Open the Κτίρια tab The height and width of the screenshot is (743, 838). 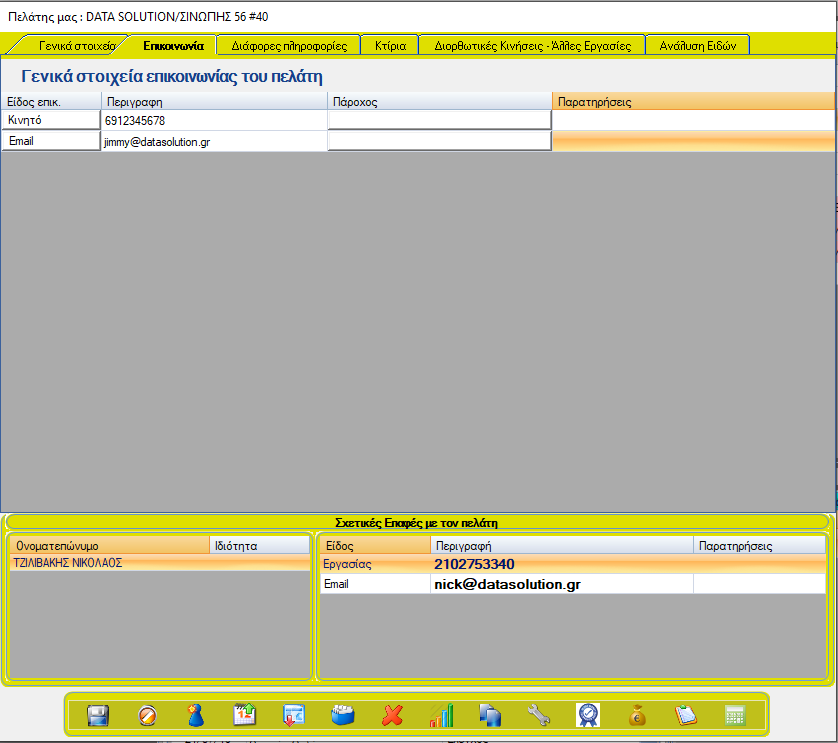click(x=389, y=46)
